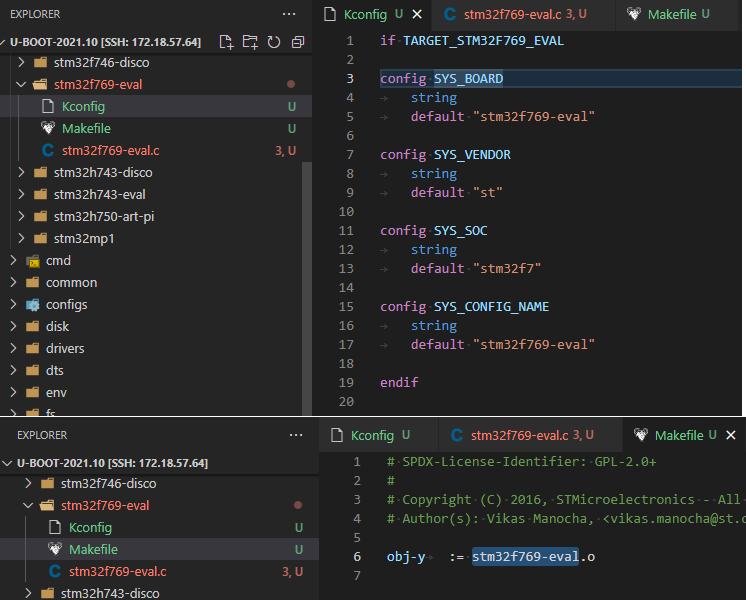Open bottom explorer more actions menu

[296, 435]
